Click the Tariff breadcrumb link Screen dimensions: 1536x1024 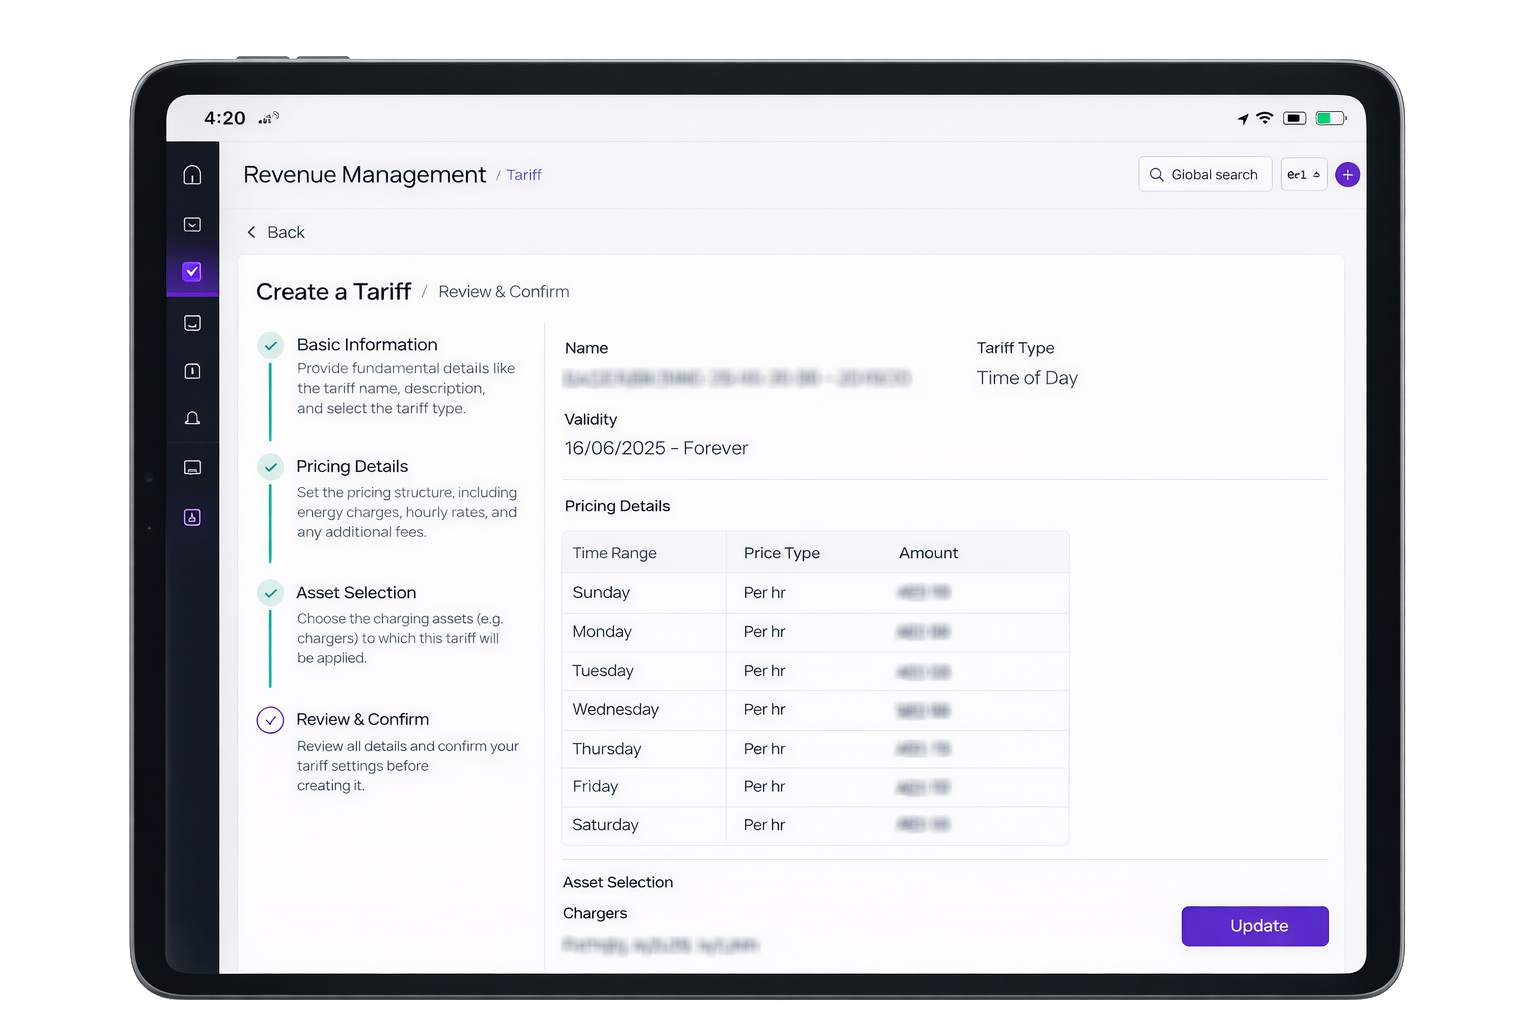tap(523, 175)
